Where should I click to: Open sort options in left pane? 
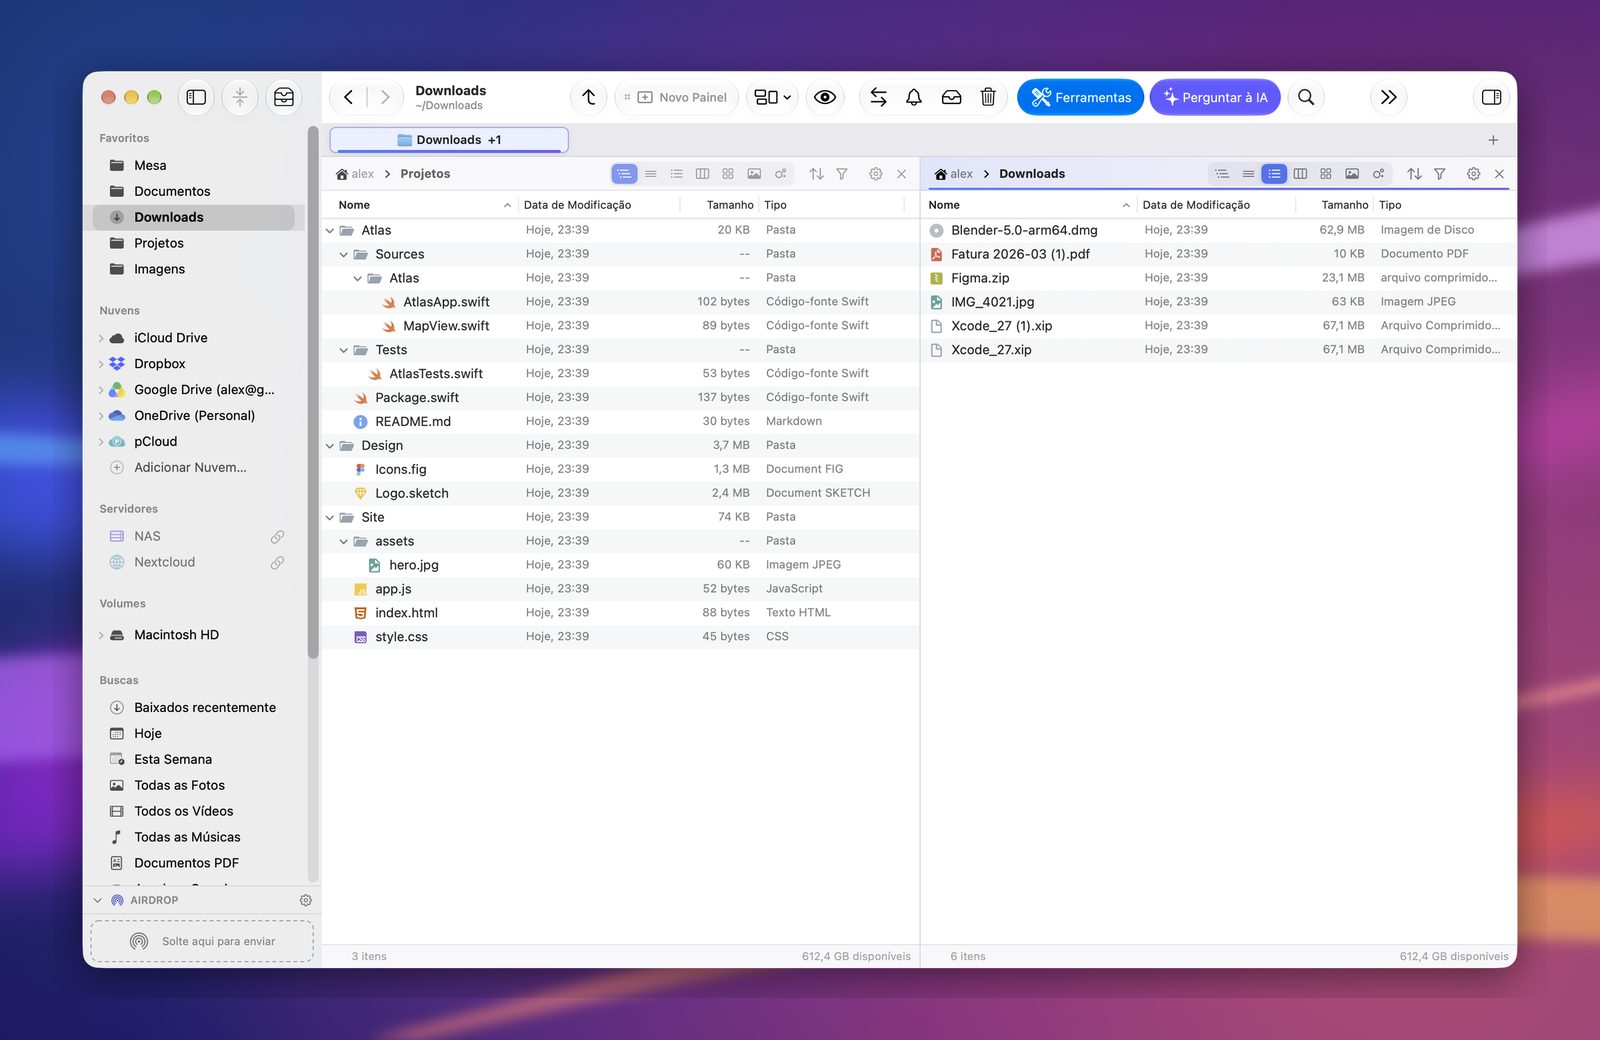(816, 174)
